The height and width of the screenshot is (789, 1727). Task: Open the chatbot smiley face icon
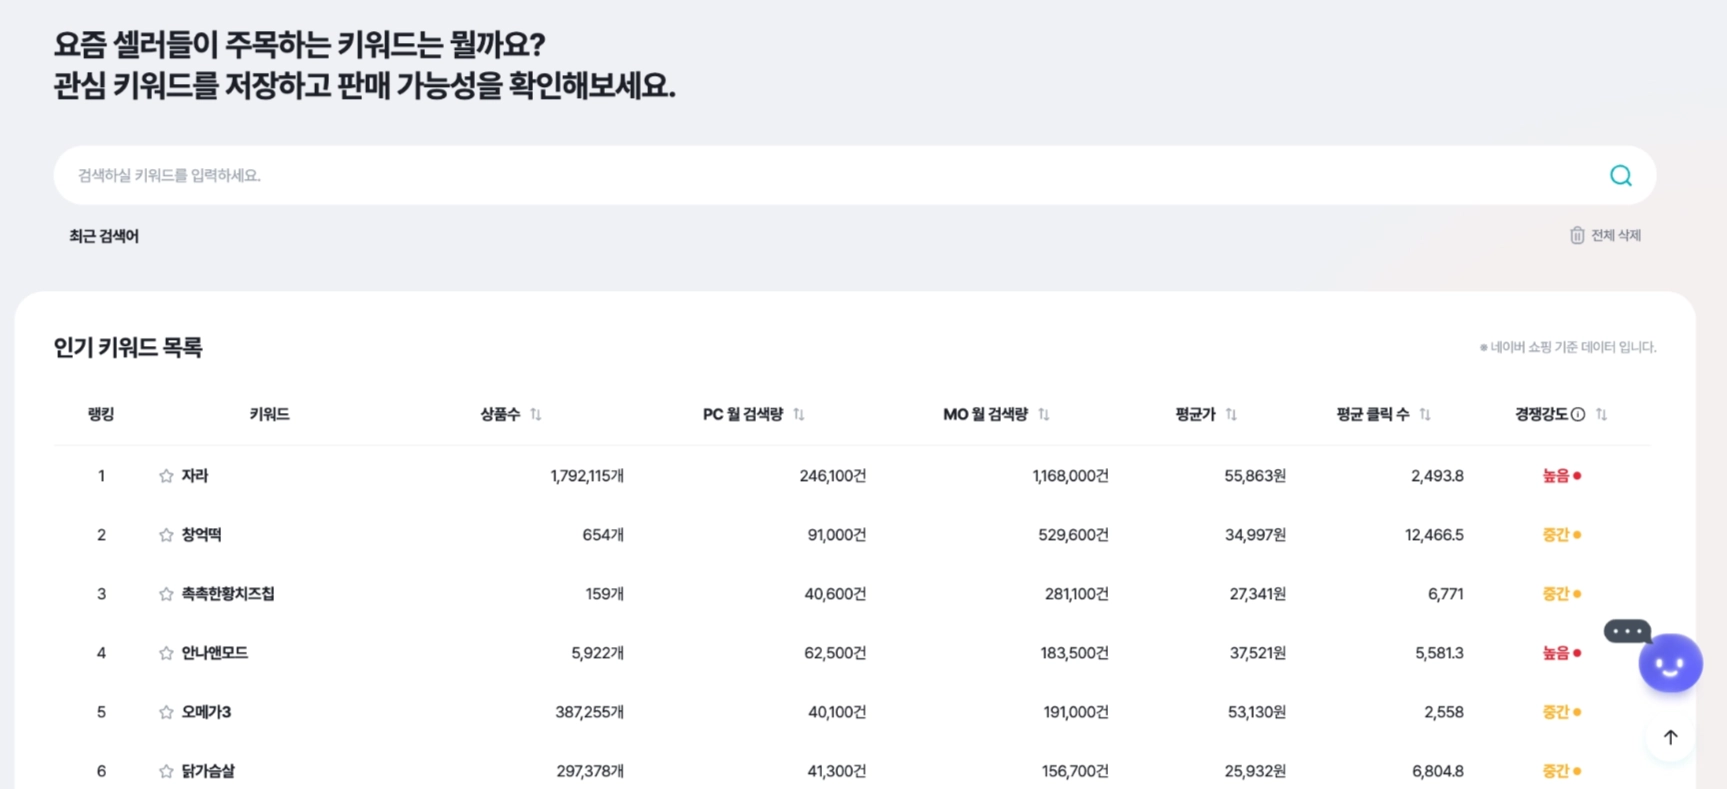1670,663
